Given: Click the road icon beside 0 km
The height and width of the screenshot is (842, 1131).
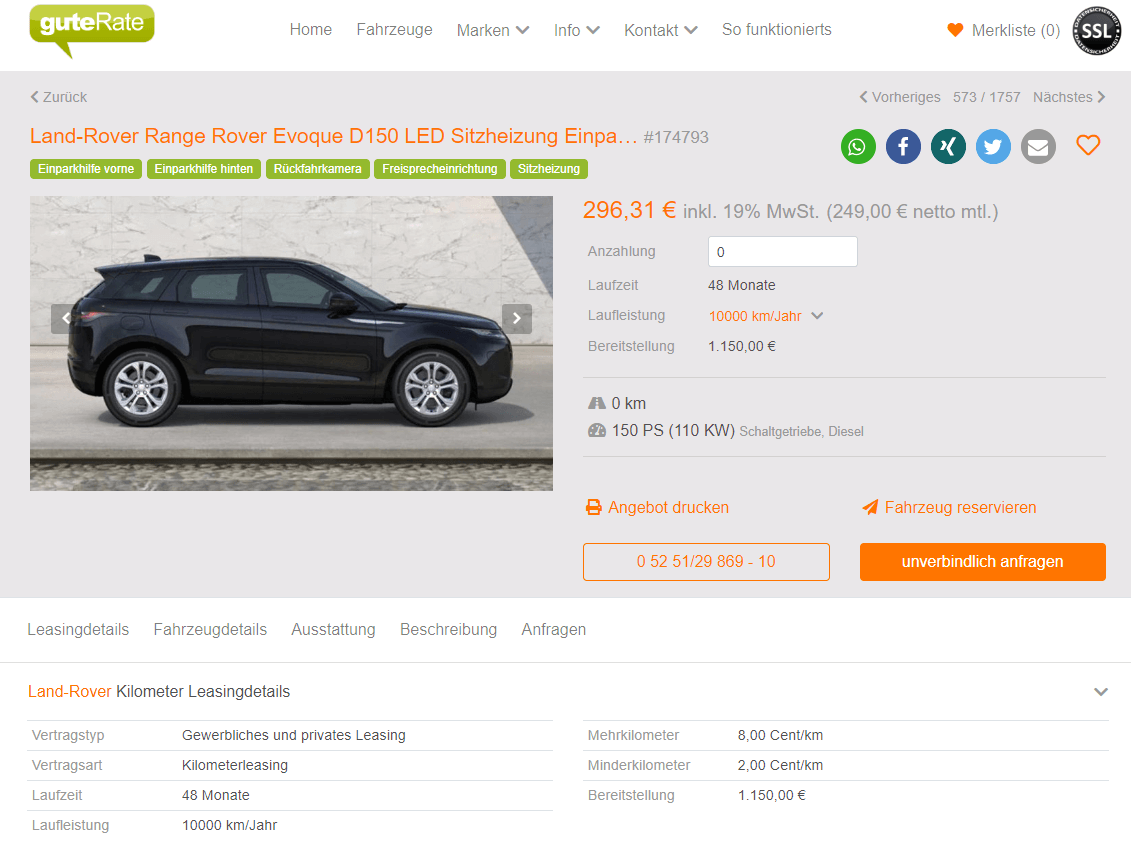Looking at the screenshot, I should click(x=597, y=403).
